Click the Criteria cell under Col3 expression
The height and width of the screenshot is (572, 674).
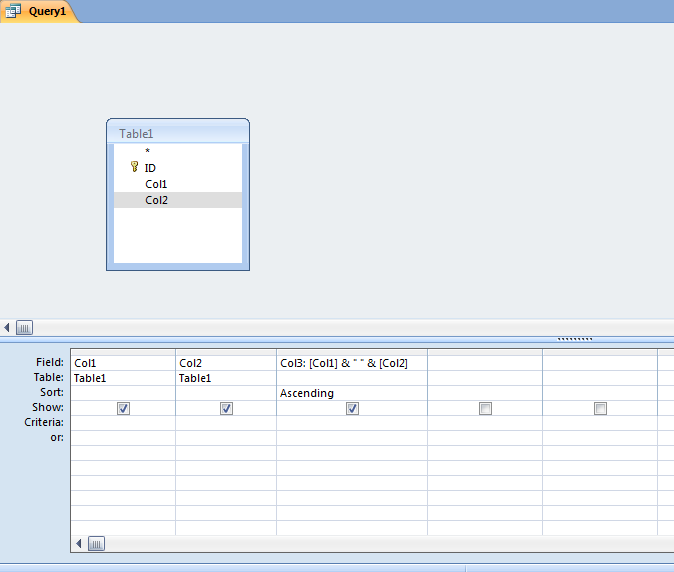(x=352, y=423)
